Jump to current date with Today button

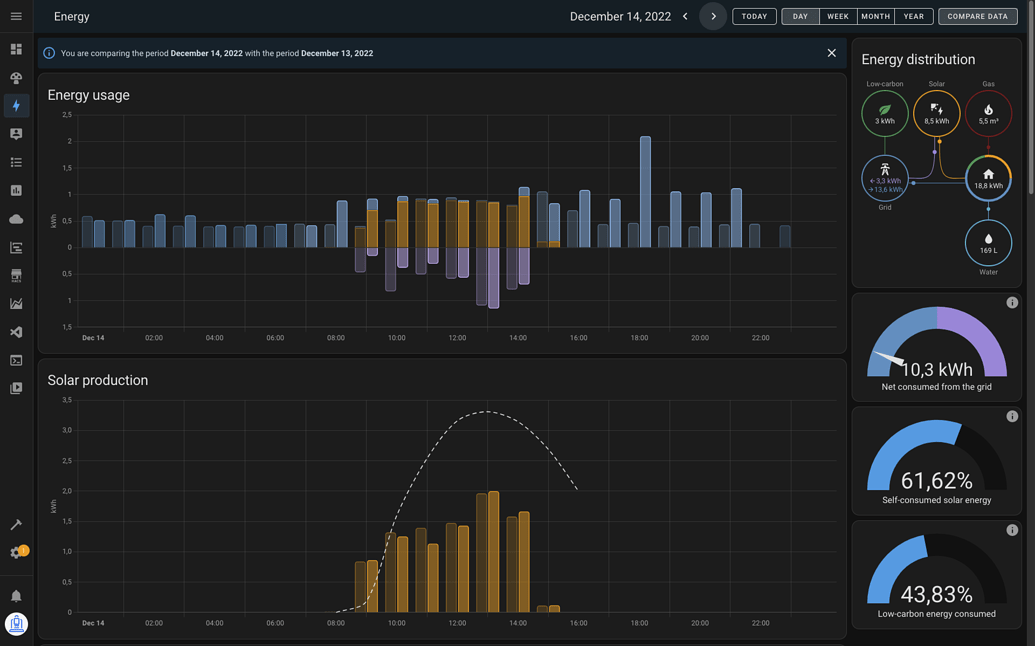[754, 17]
